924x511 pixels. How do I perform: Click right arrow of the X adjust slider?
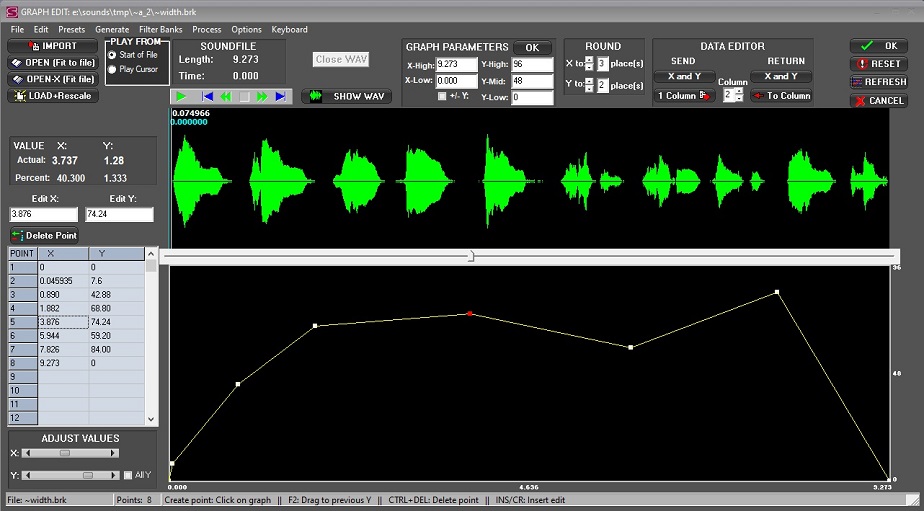pyautogui.click(x=113, y=453)
